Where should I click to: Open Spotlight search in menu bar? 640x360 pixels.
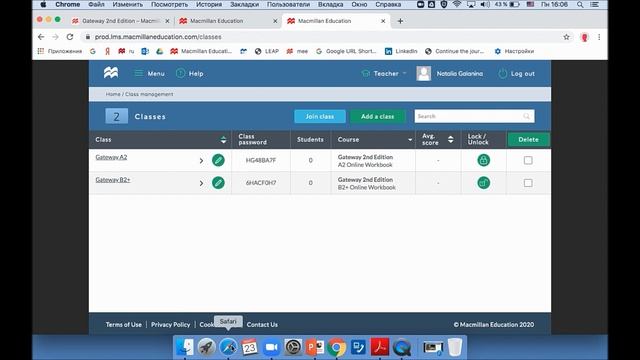coord(580,4)
